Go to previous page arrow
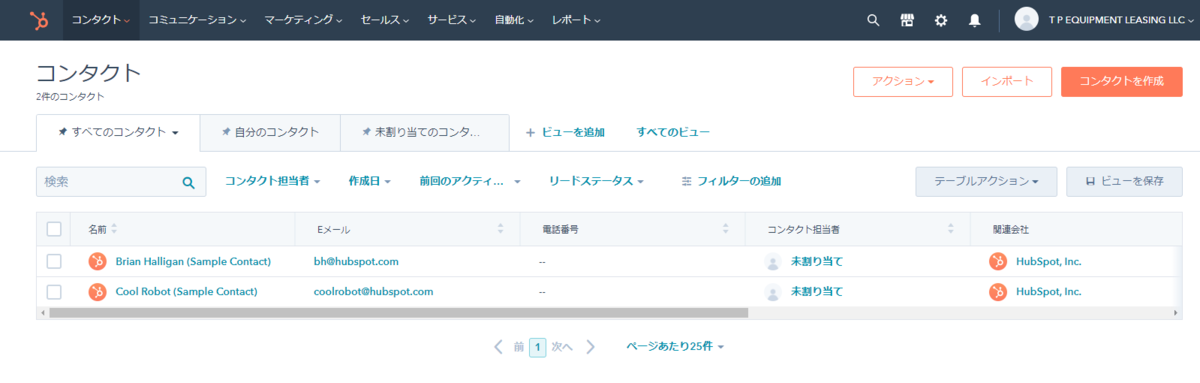This screenshot has height=383, width=1200. [498, 347]
